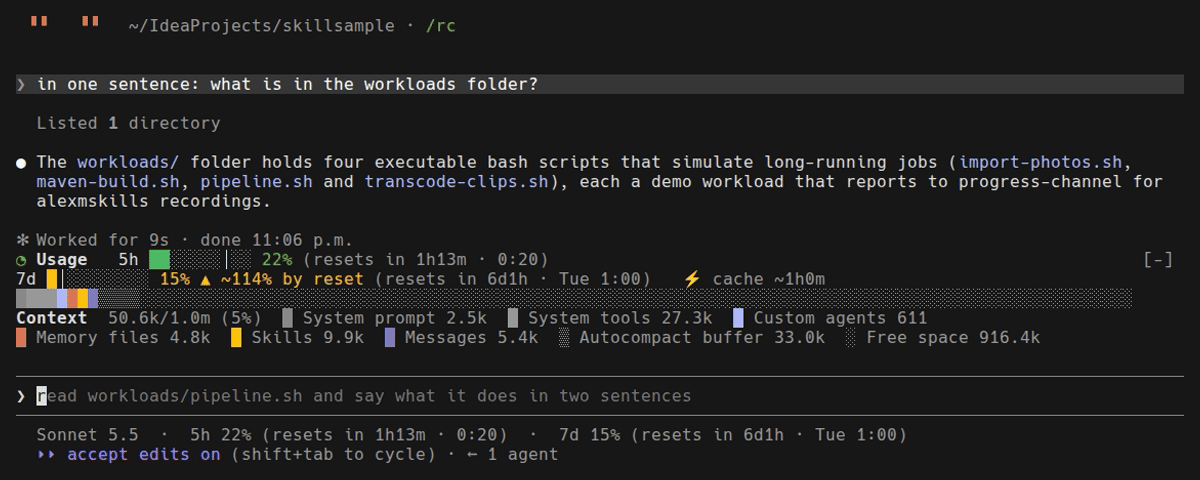Click the white bullet before the response

coord(21,162)
